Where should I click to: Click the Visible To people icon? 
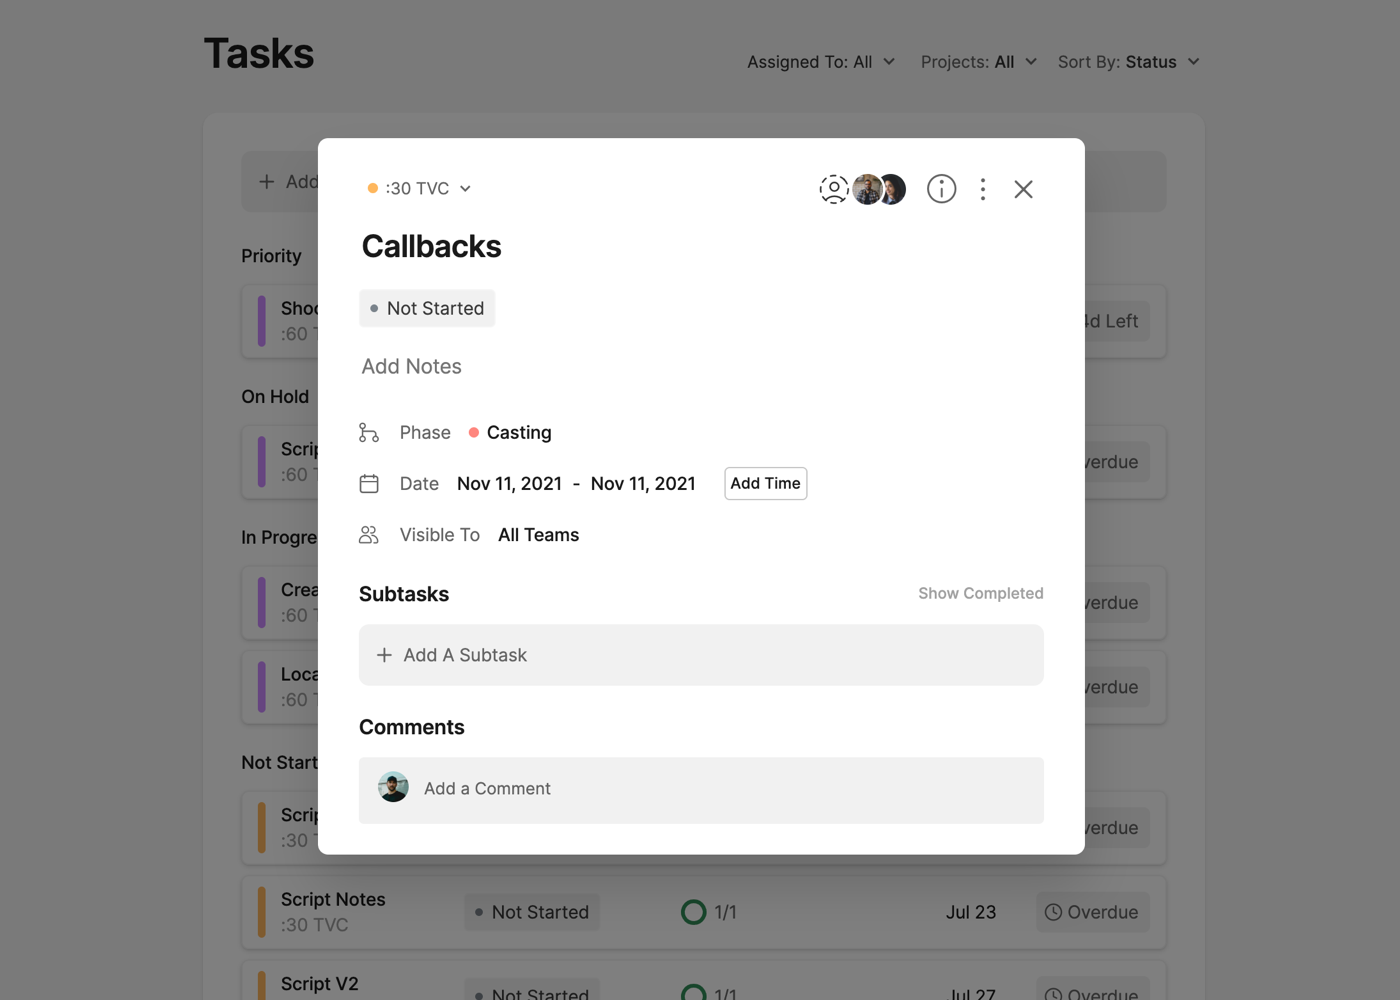[x=369, y=535]
